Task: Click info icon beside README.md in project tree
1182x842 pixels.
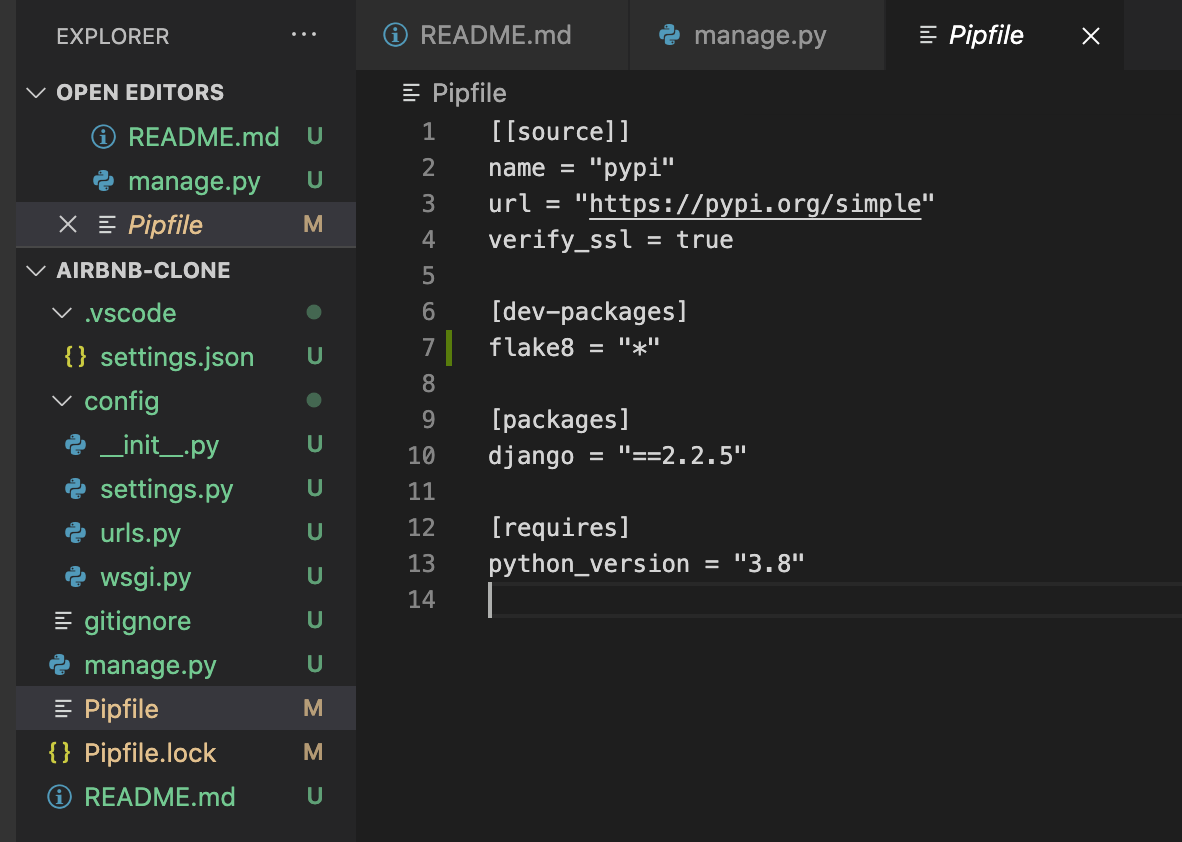Action: (60, 797)
